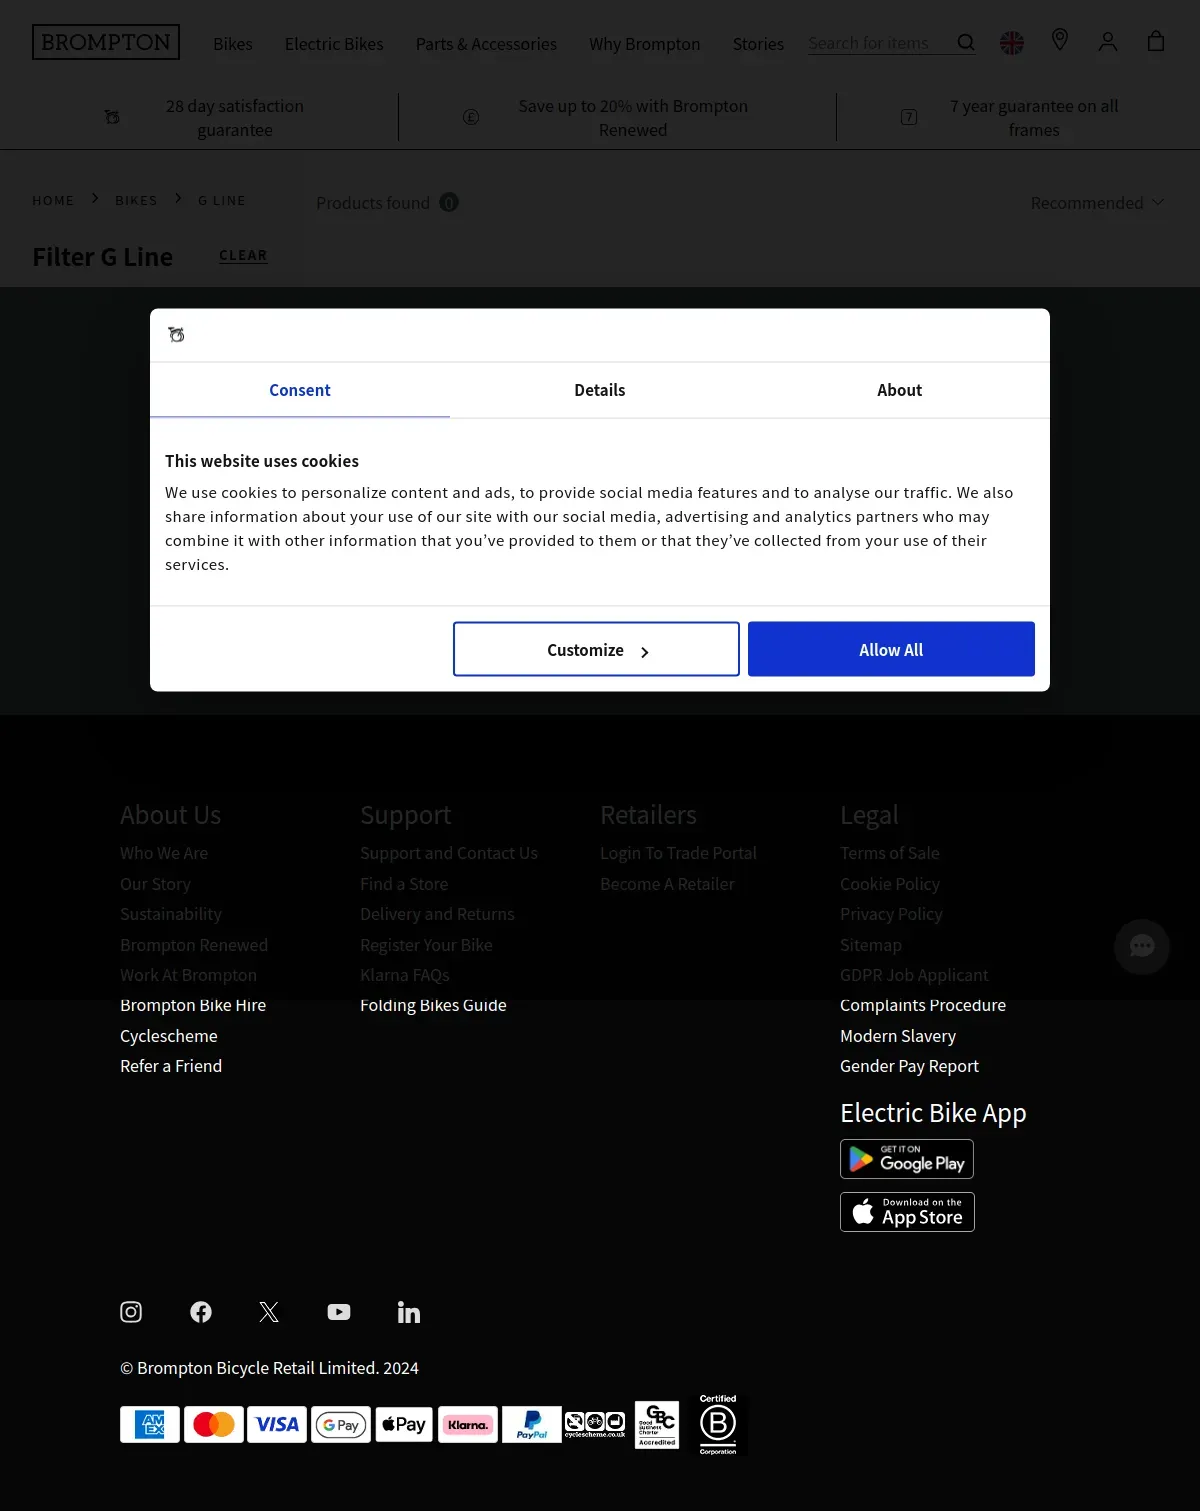Open the UK flag region selector
The width and height of the screenshot is (1200, 1511).
(x=1012, y=43)
